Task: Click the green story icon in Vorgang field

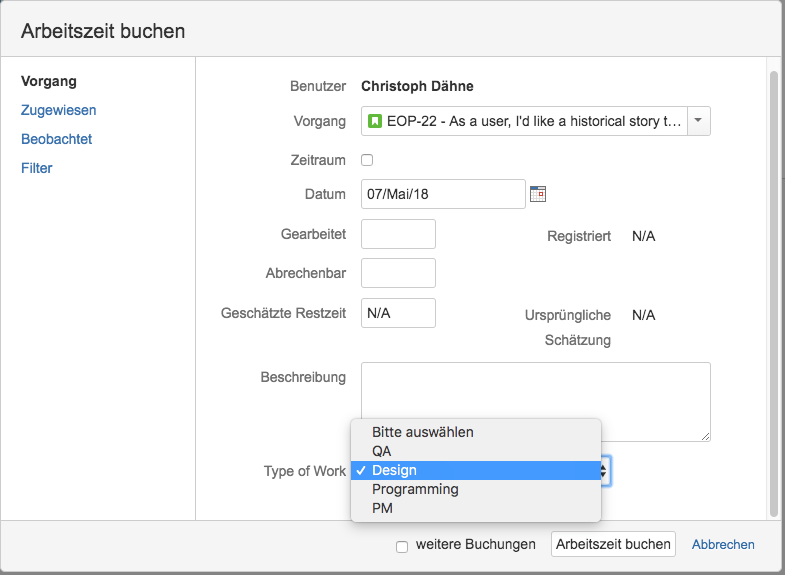Action: coord(374,121)
